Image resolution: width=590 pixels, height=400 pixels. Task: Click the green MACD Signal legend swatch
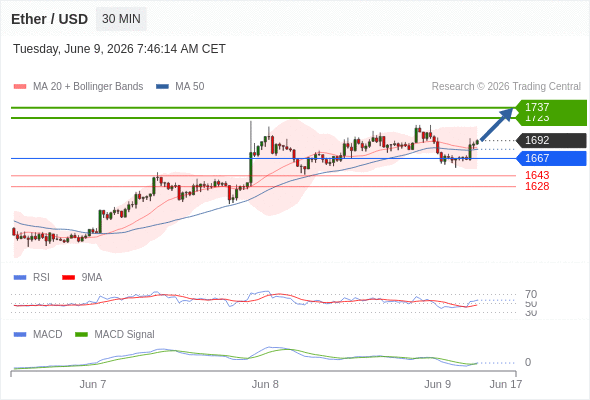(x=81, y=335)
